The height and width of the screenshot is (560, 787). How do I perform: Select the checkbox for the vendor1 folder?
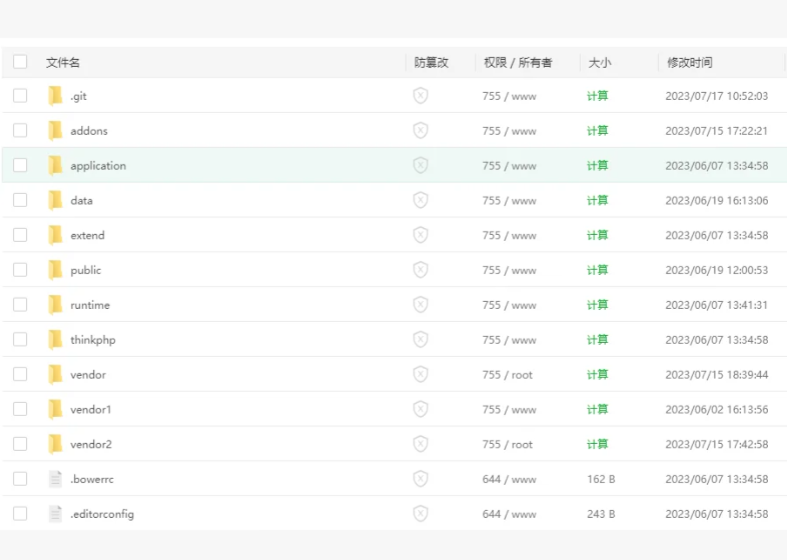20,409
